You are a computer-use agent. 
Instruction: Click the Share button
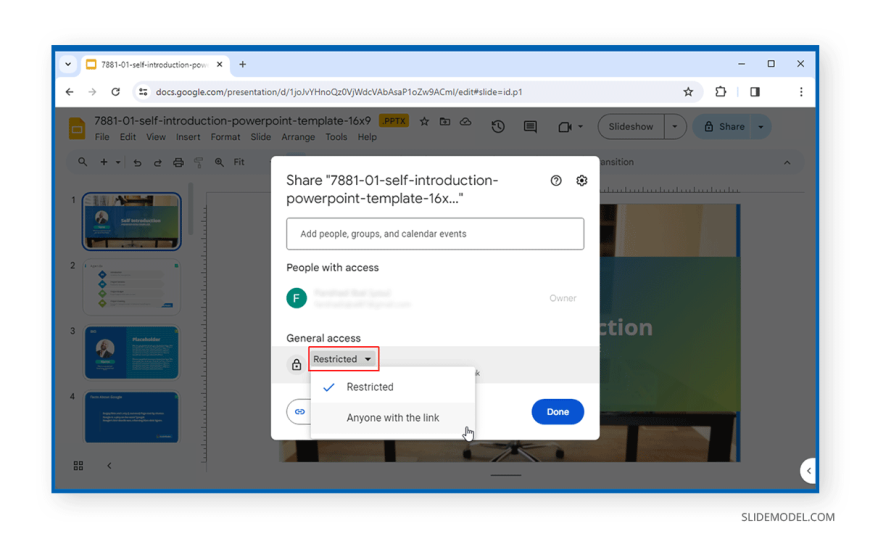click(722, 127)
